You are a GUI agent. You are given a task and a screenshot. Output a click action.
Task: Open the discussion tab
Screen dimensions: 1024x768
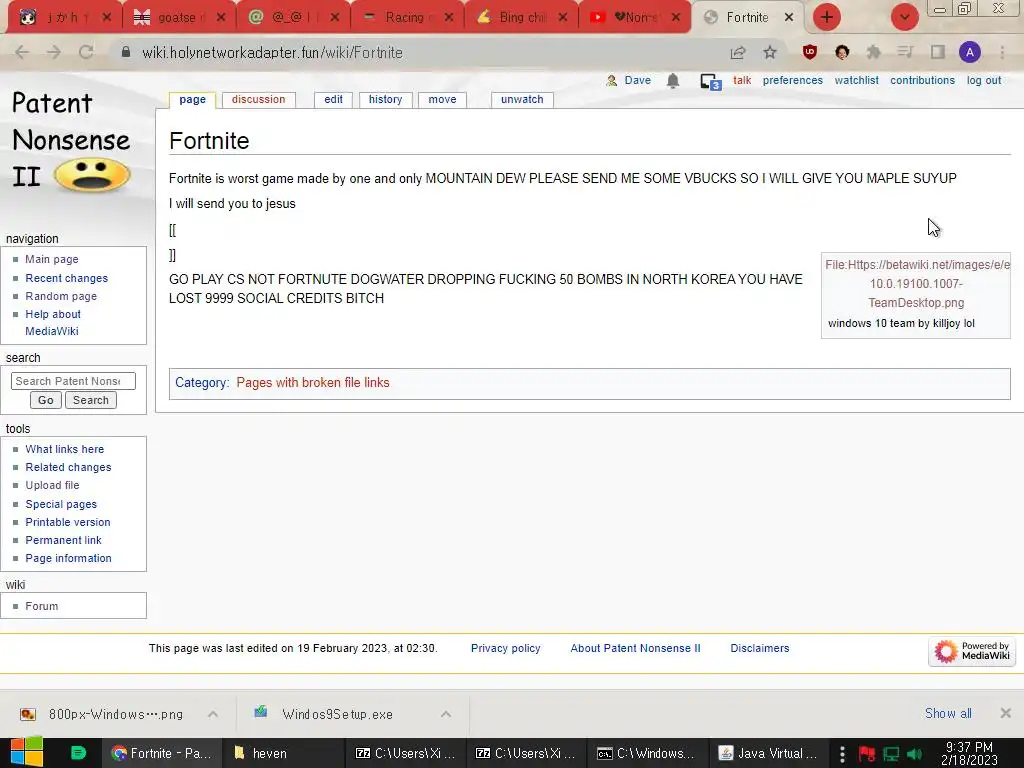[259, 99]
